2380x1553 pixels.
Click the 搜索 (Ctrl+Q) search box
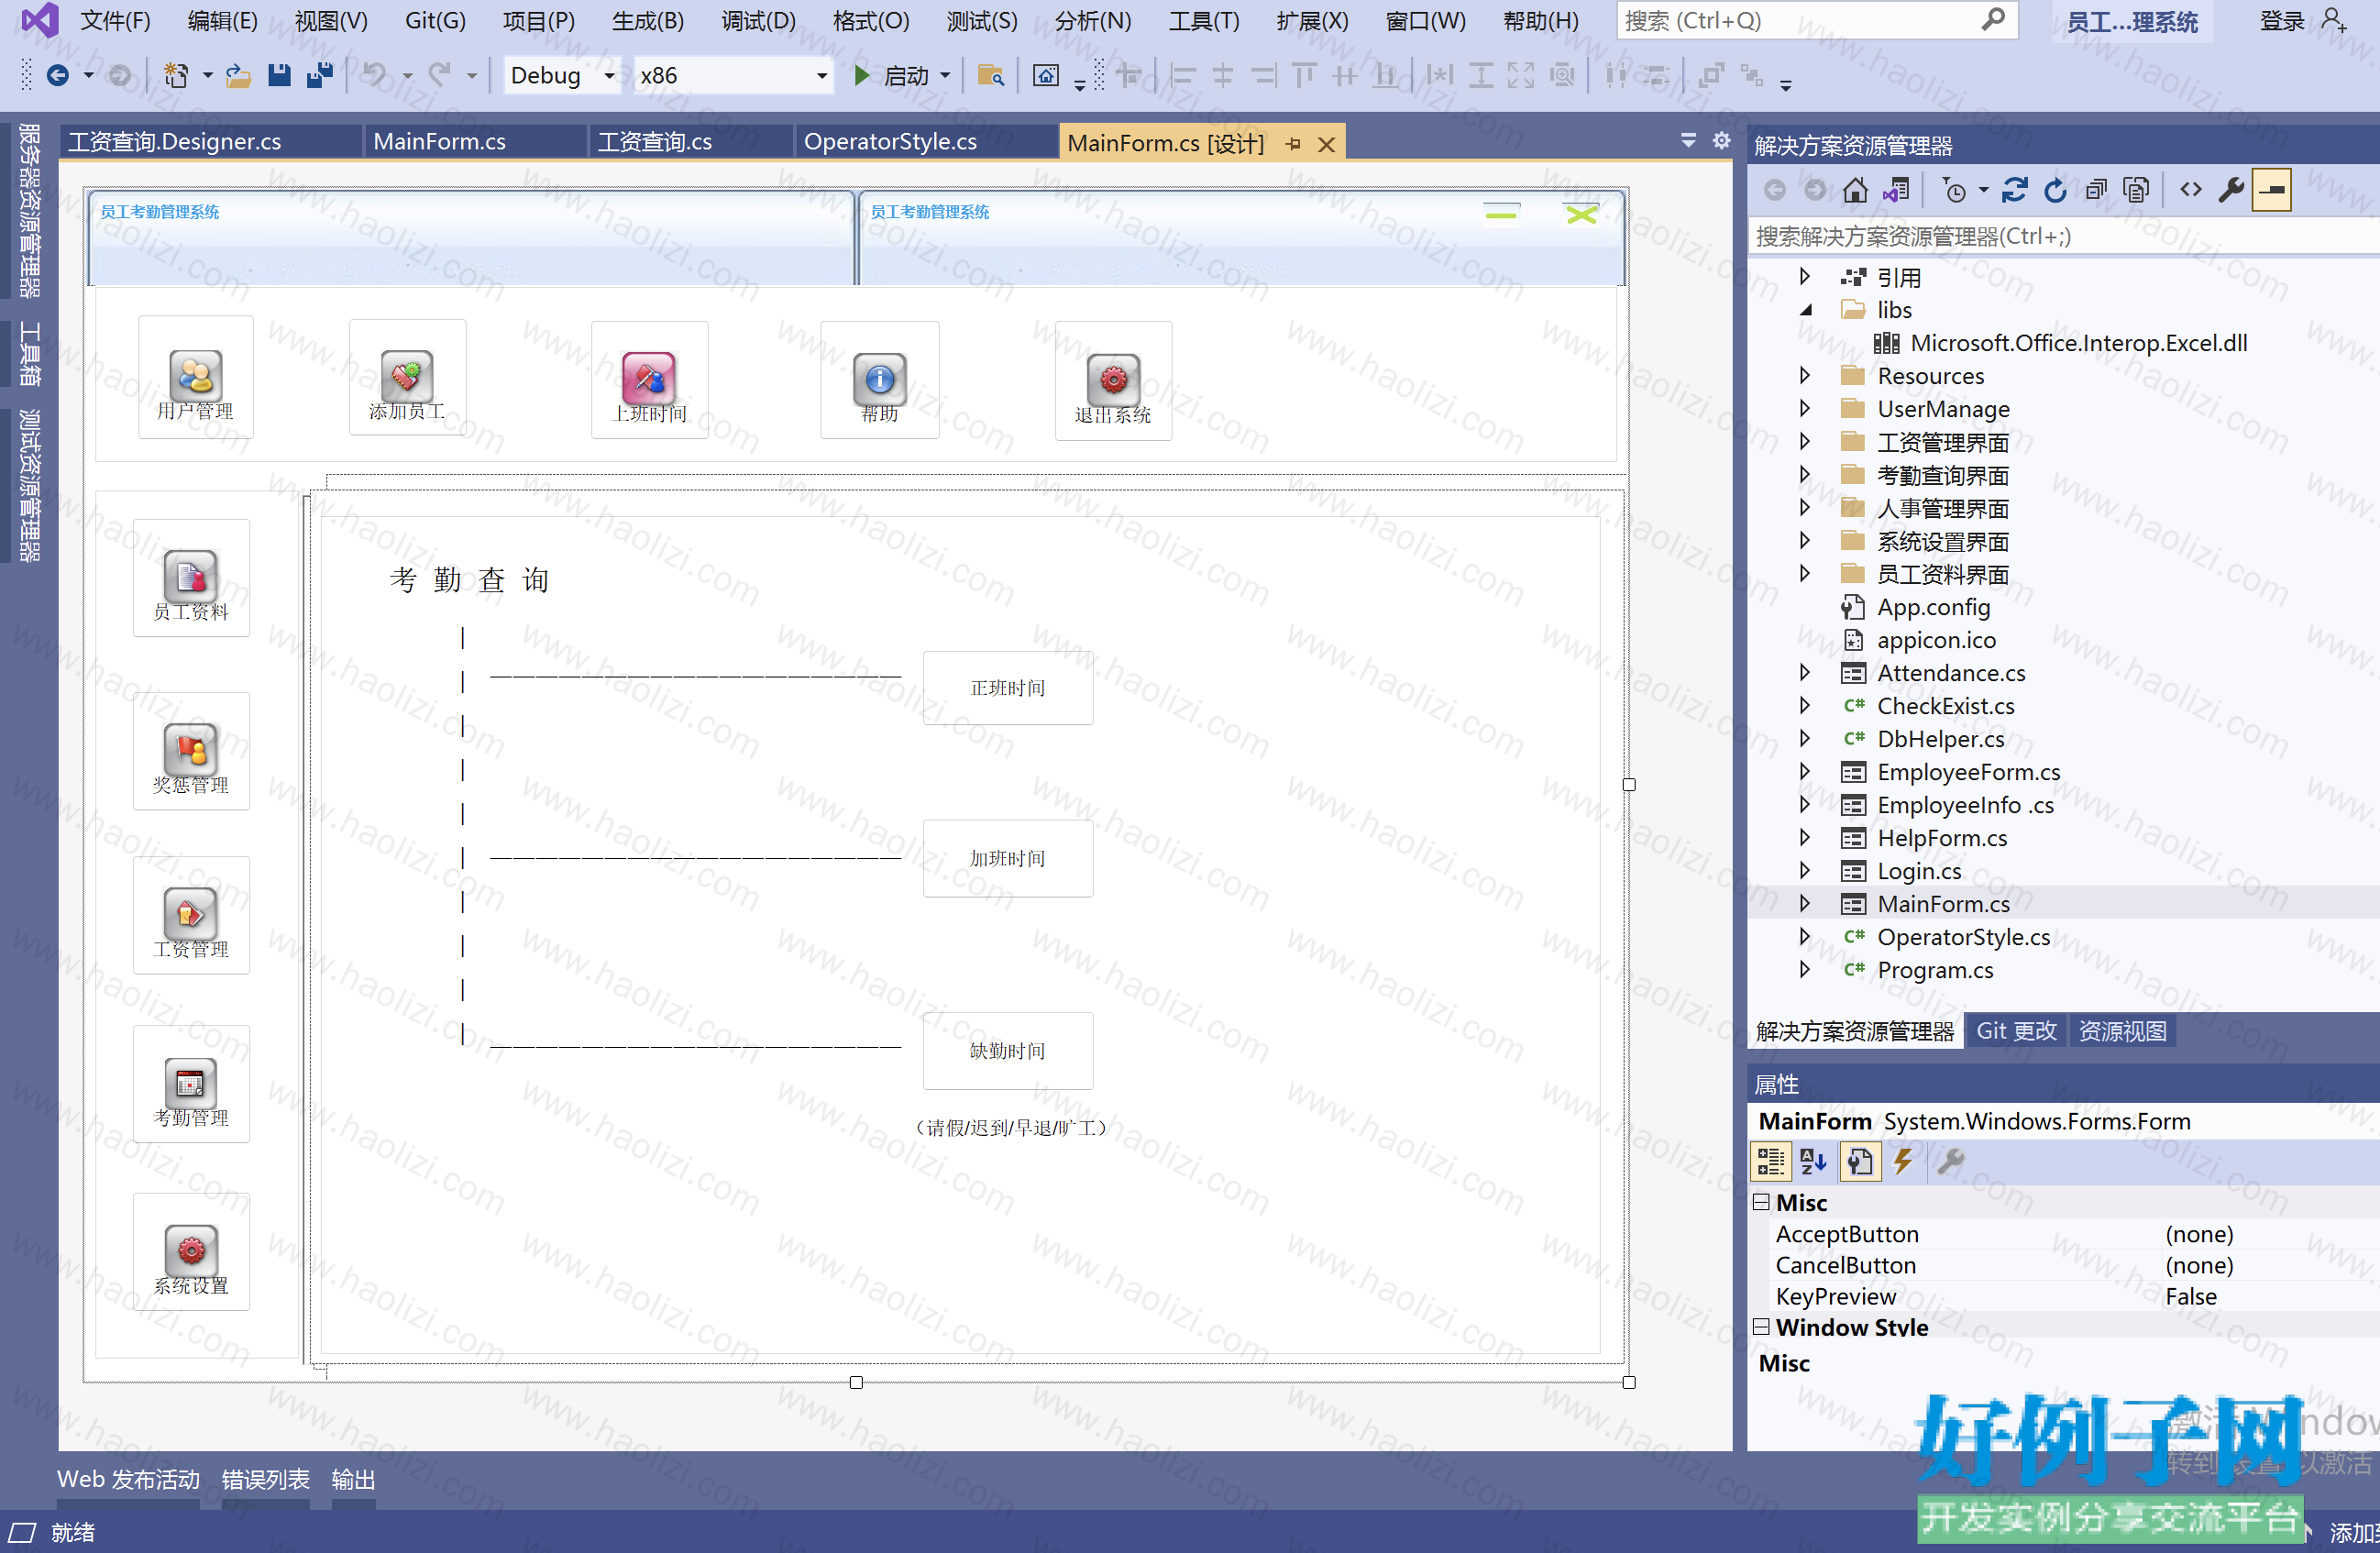[x=1816, y=21]
